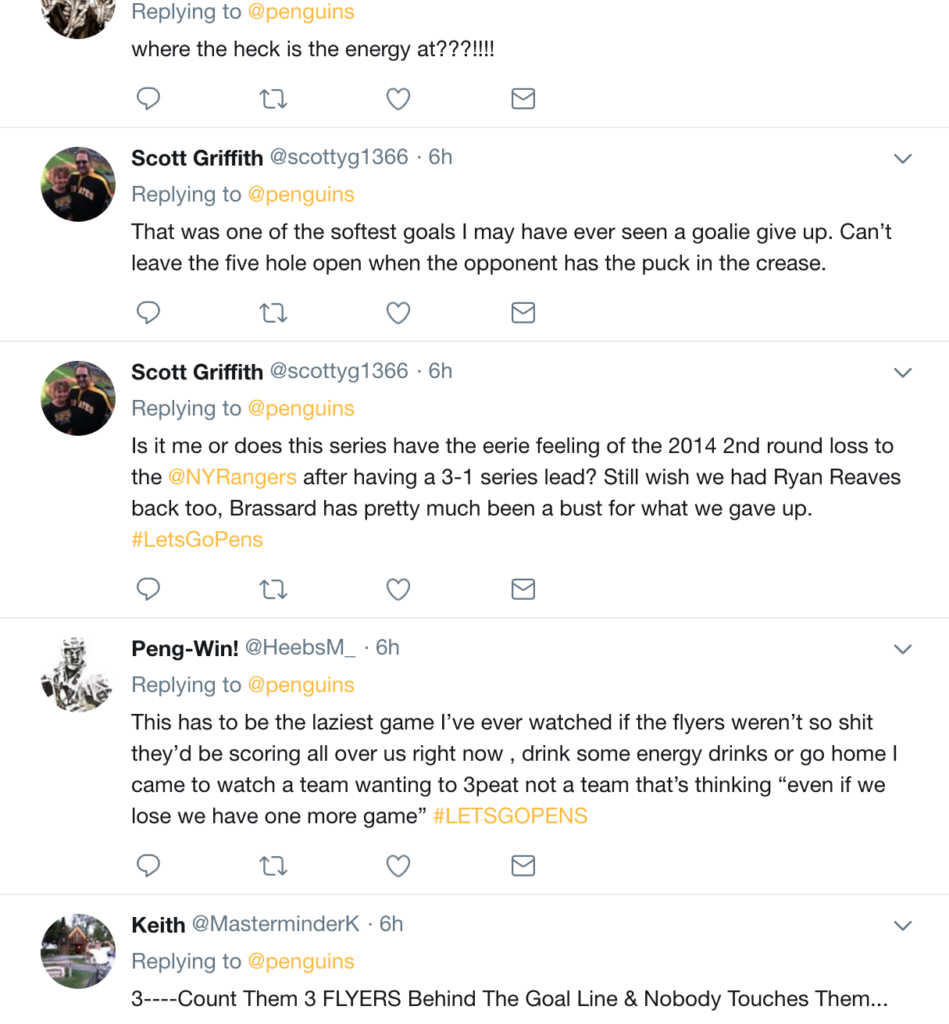Like the tweet mentioning @NYRangers

click(x=398, y=589)
